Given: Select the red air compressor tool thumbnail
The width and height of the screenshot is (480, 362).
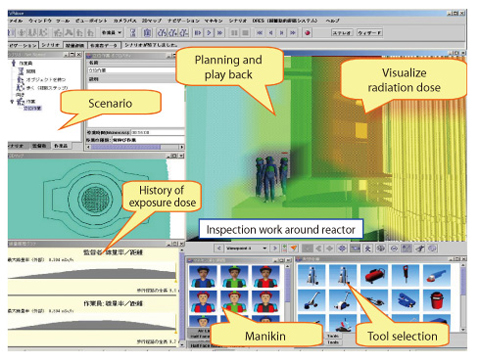Looking at the screenshot, I should 374,276.
